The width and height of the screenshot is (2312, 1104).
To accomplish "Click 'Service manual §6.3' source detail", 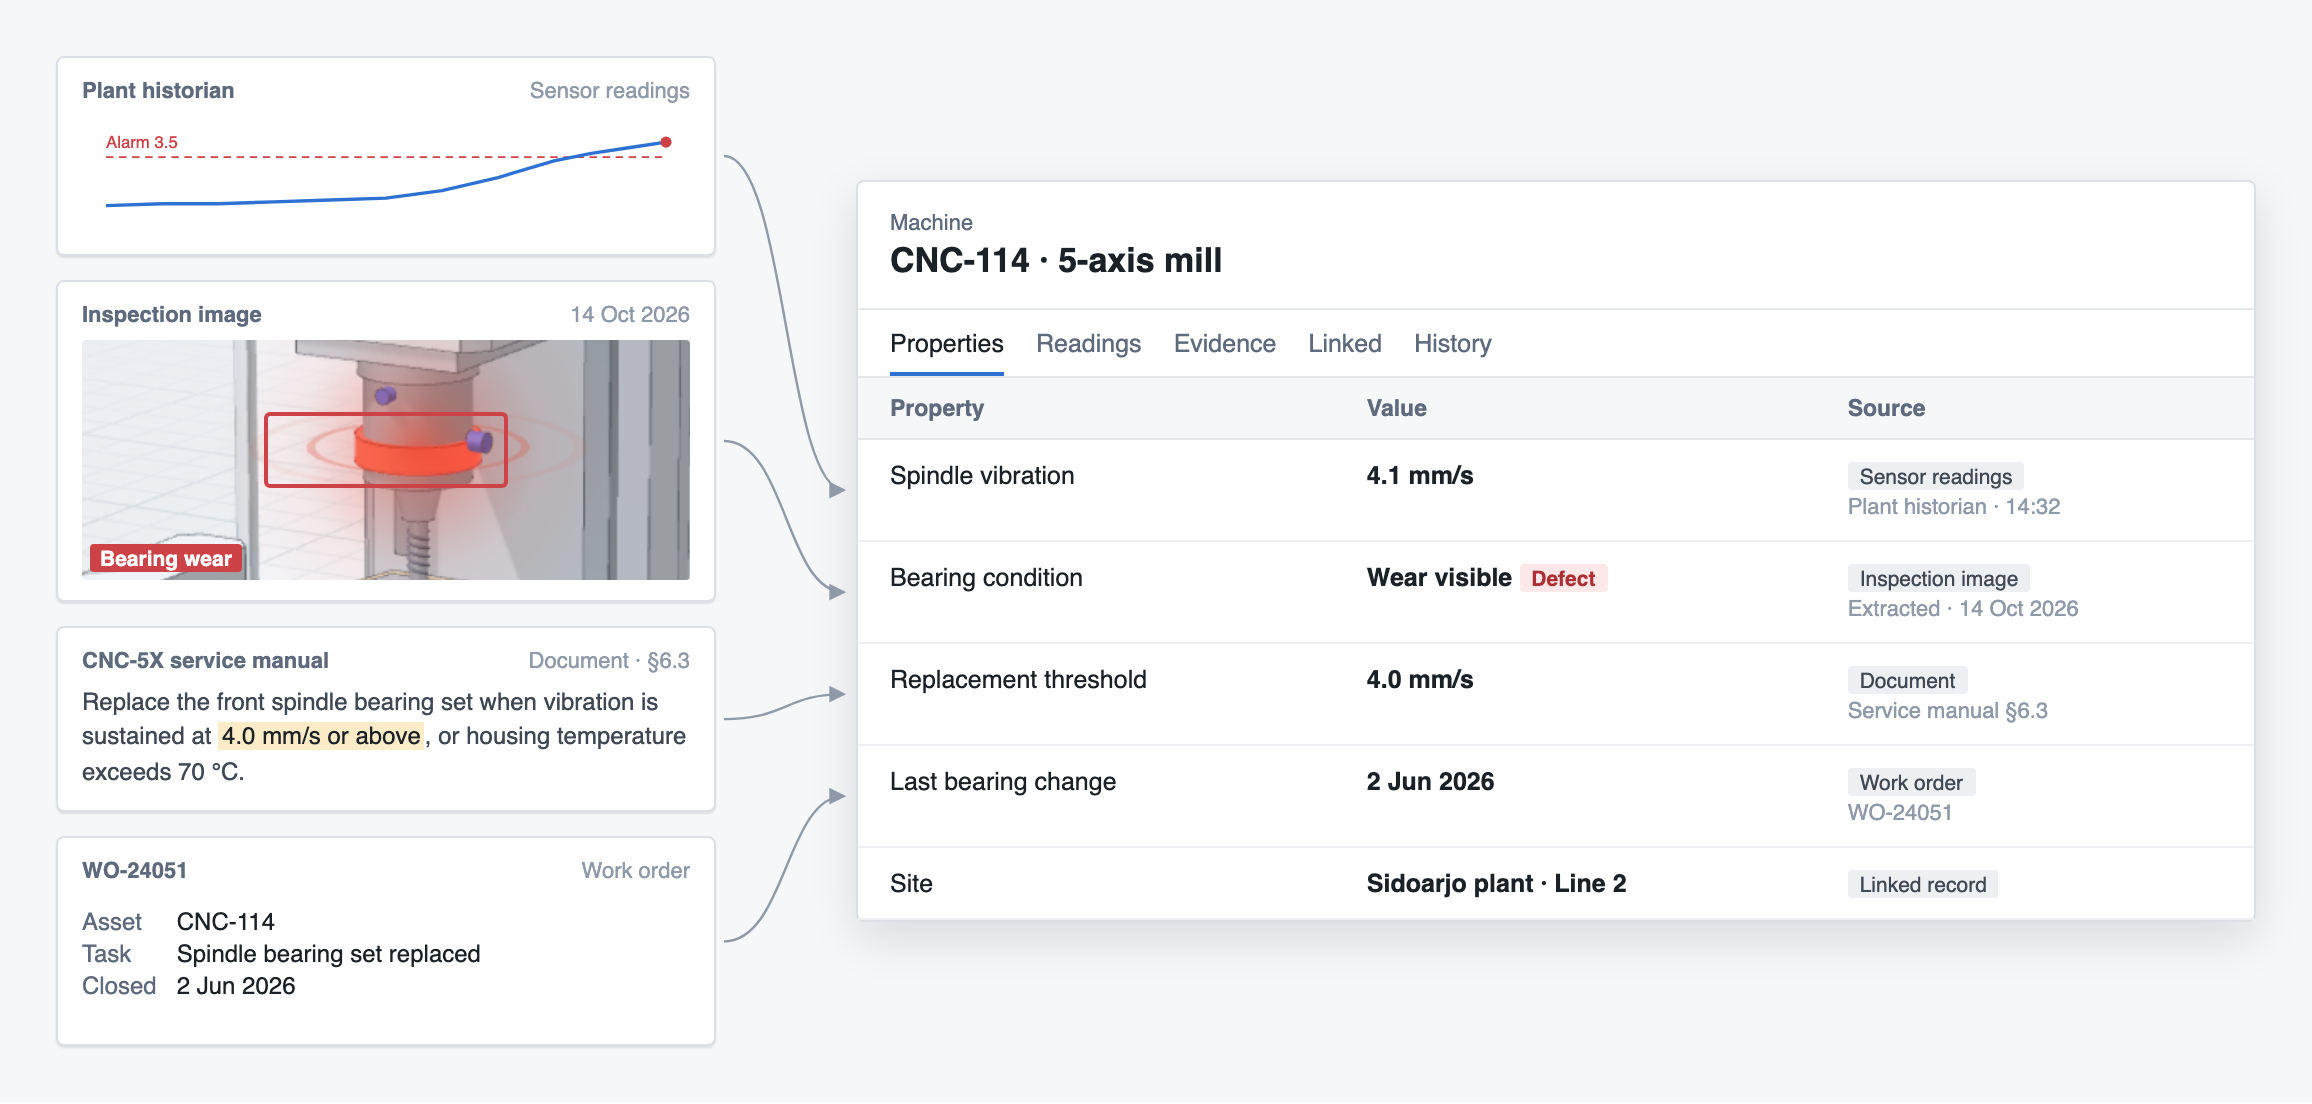I will 1948,711.
